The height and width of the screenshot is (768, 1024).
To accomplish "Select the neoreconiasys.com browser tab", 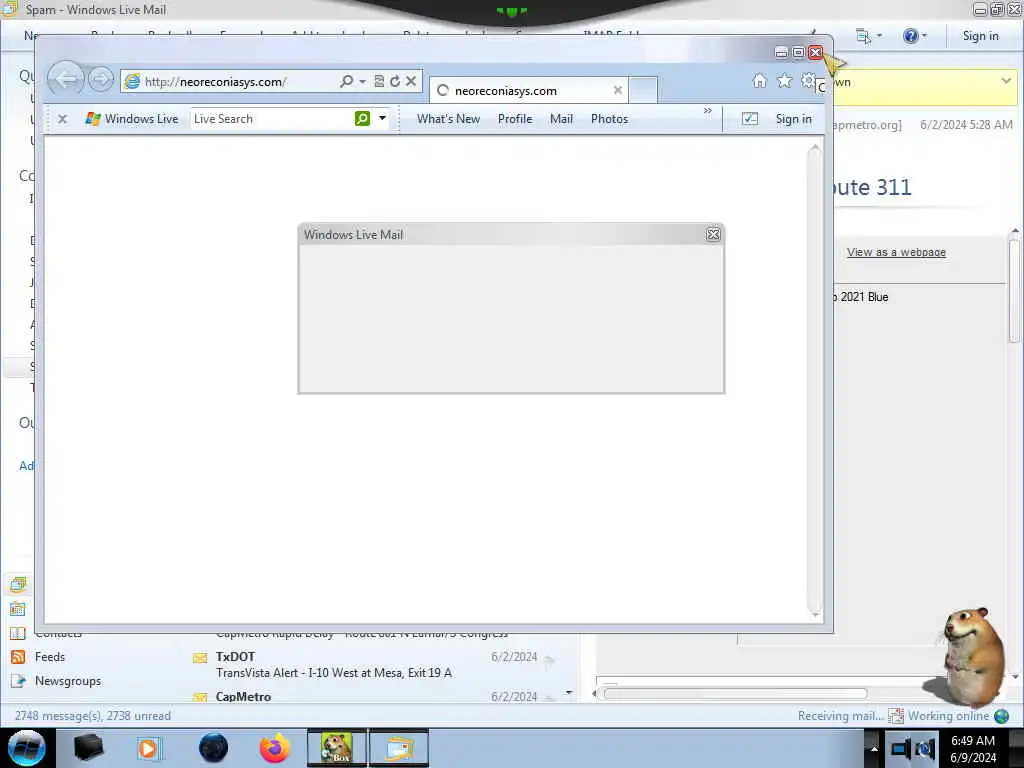I will (529, 91).
